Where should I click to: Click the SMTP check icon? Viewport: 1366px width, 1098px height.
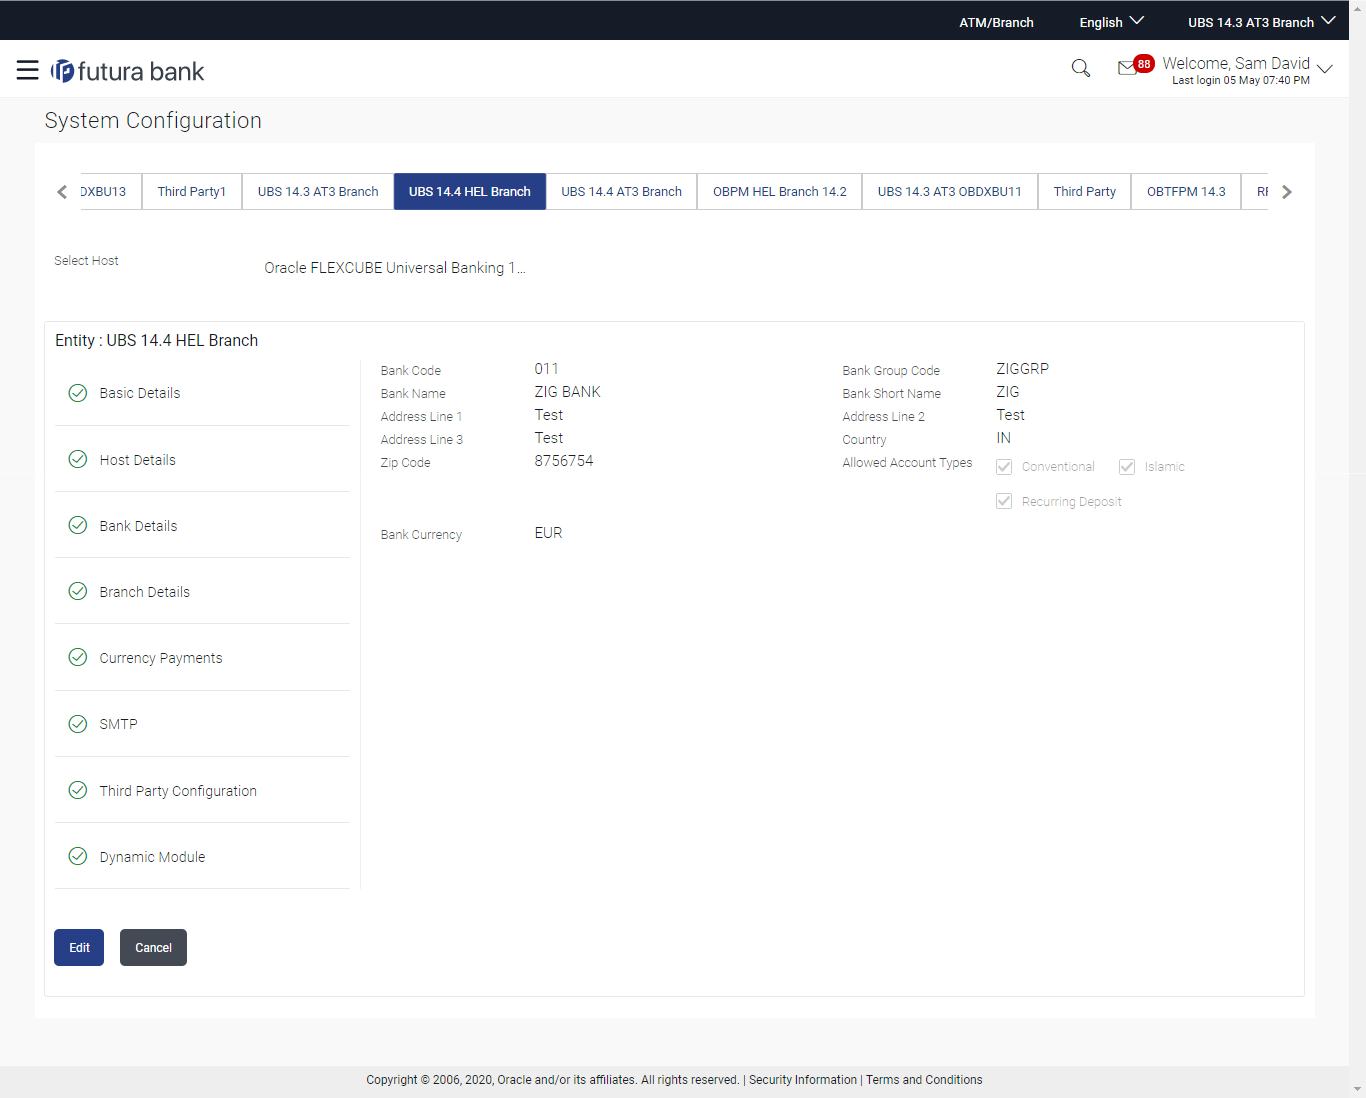[78, 724]
